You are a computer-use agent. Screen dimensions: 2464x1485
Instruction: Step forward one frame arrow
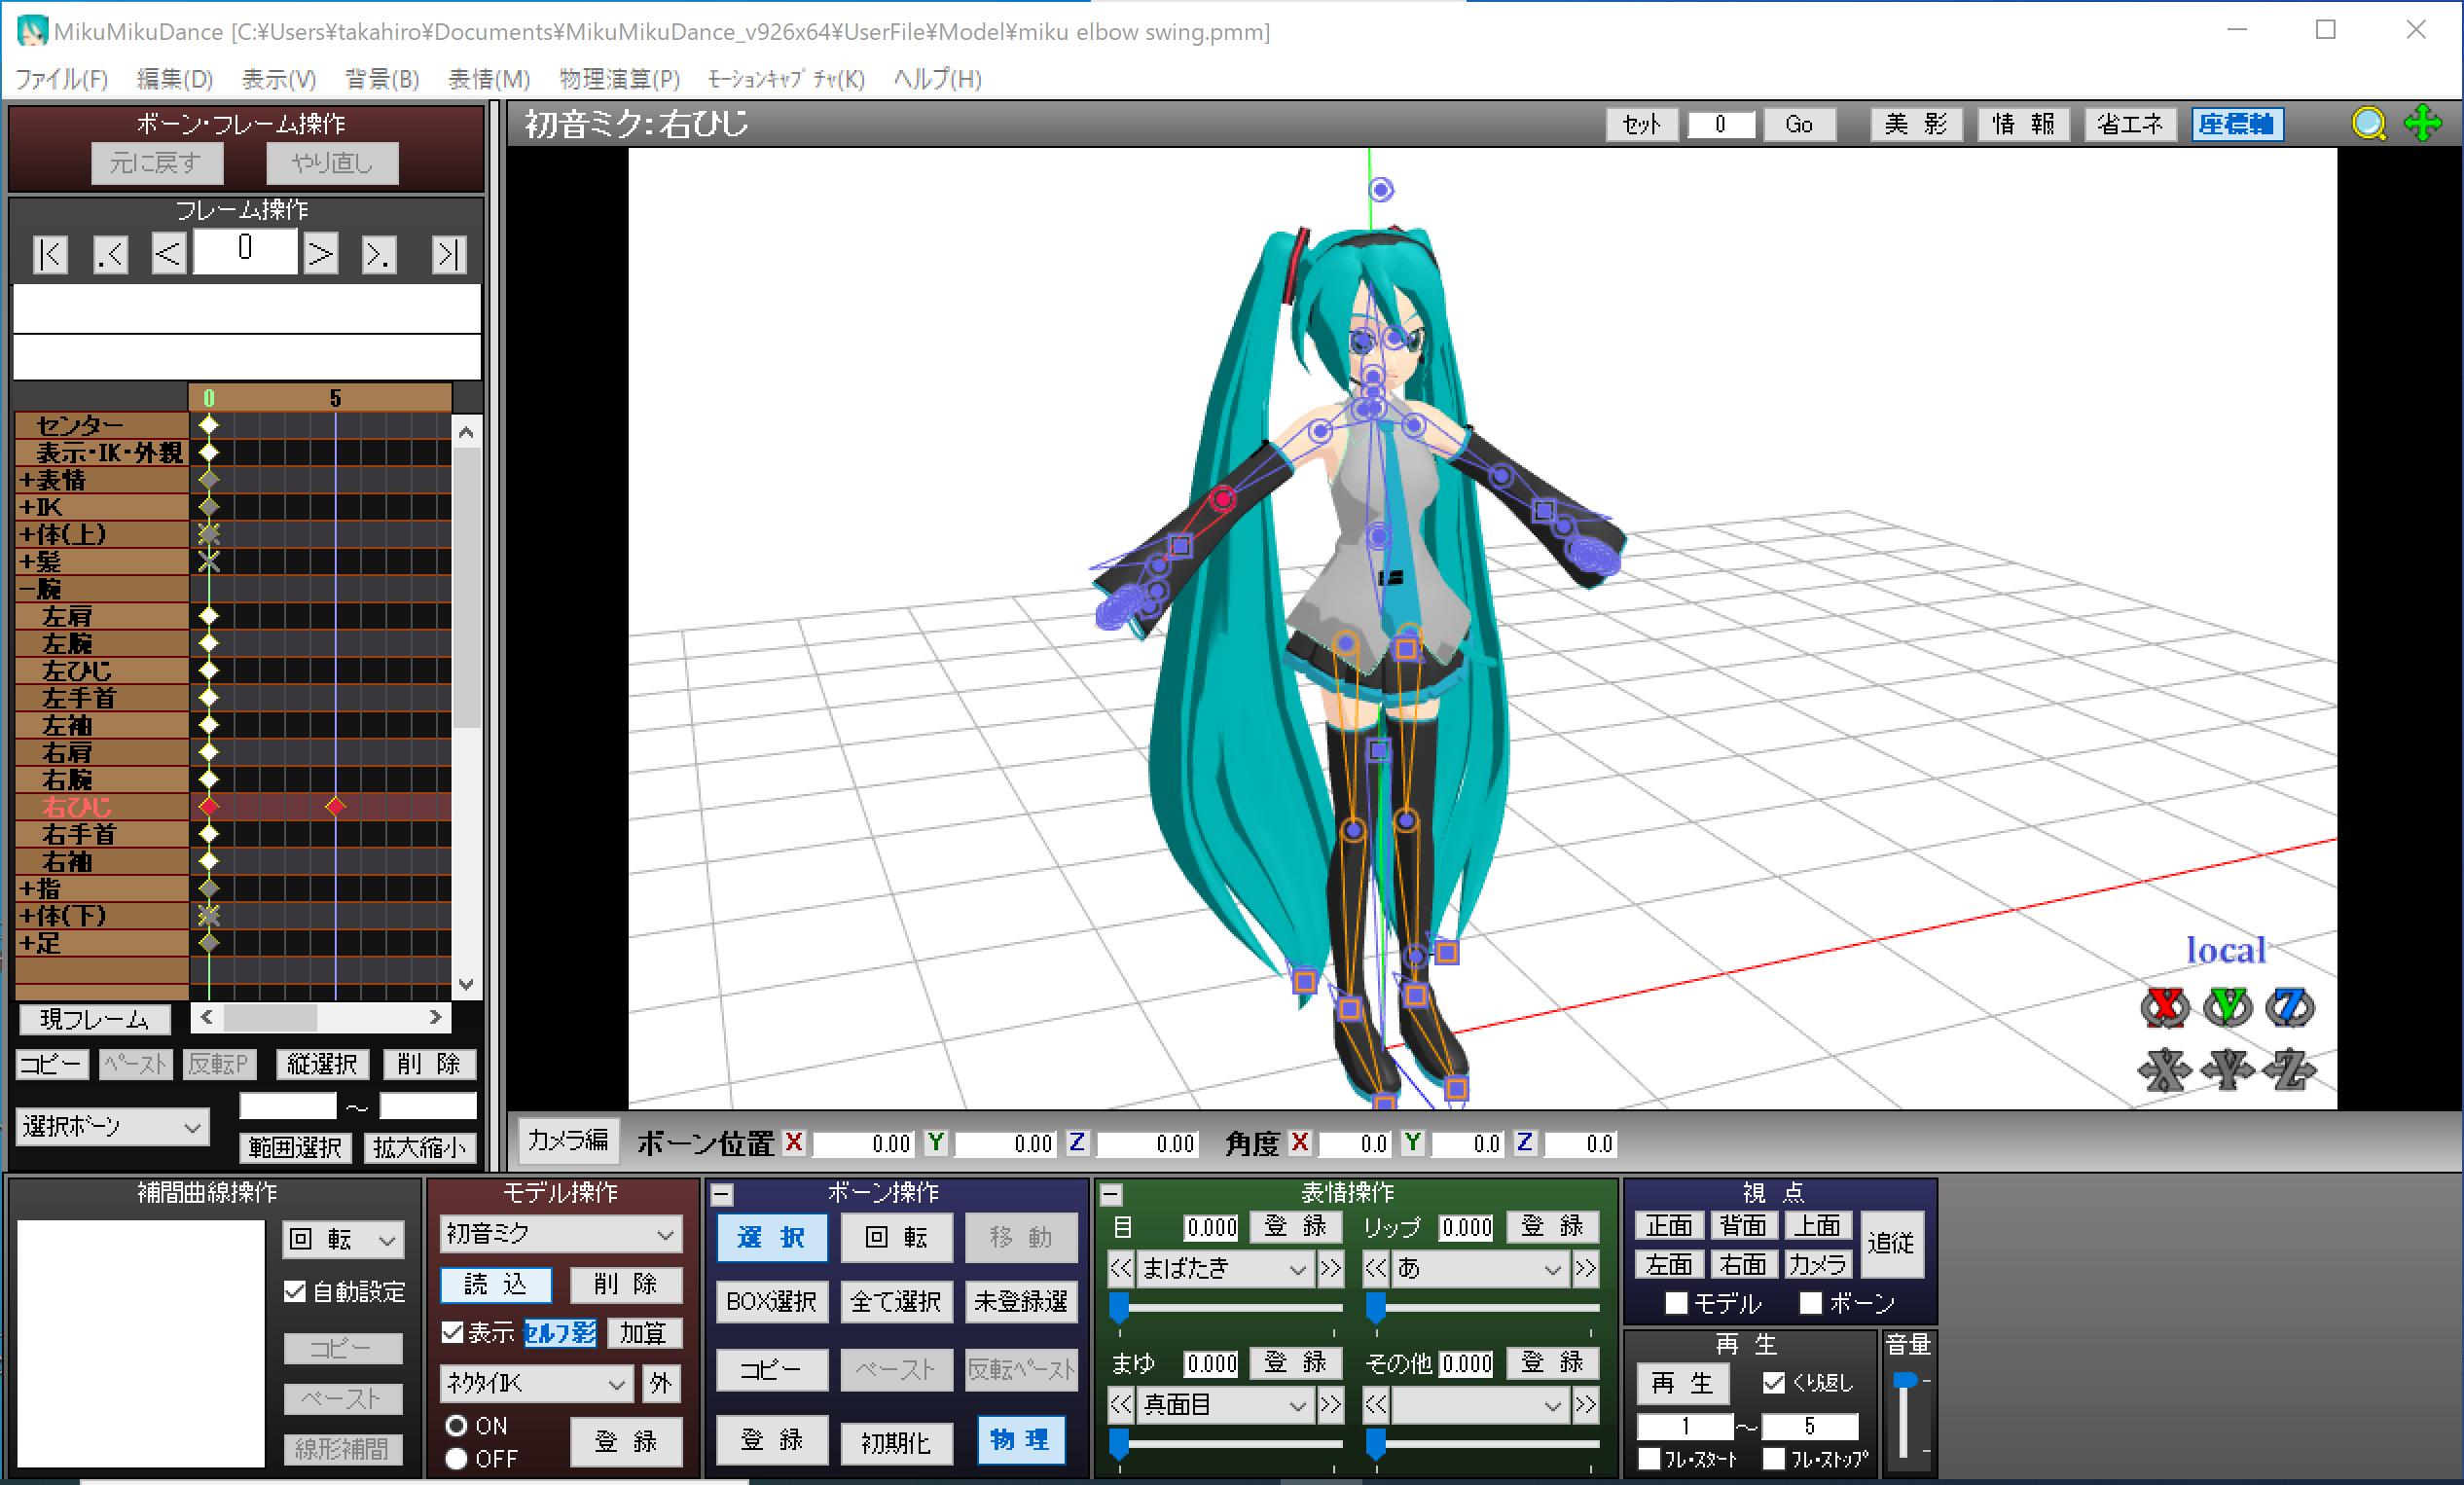[x=320, y=254]
